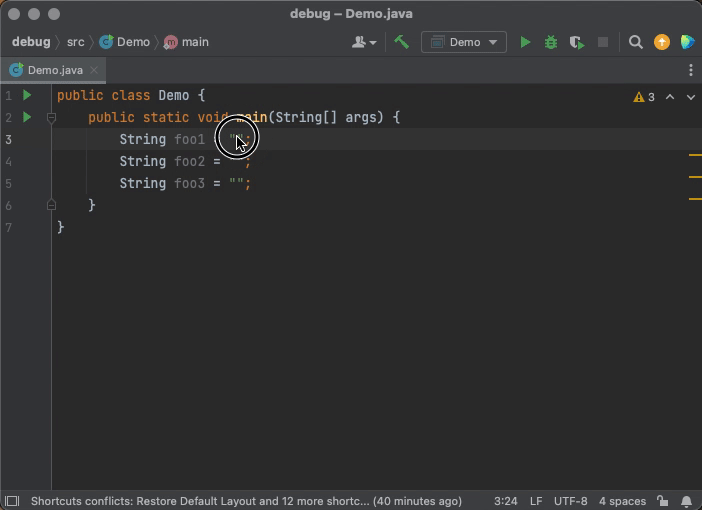Click line number 5 in the gutter
702x510 pixels.
pyautogui.click(x=9, y=184)
